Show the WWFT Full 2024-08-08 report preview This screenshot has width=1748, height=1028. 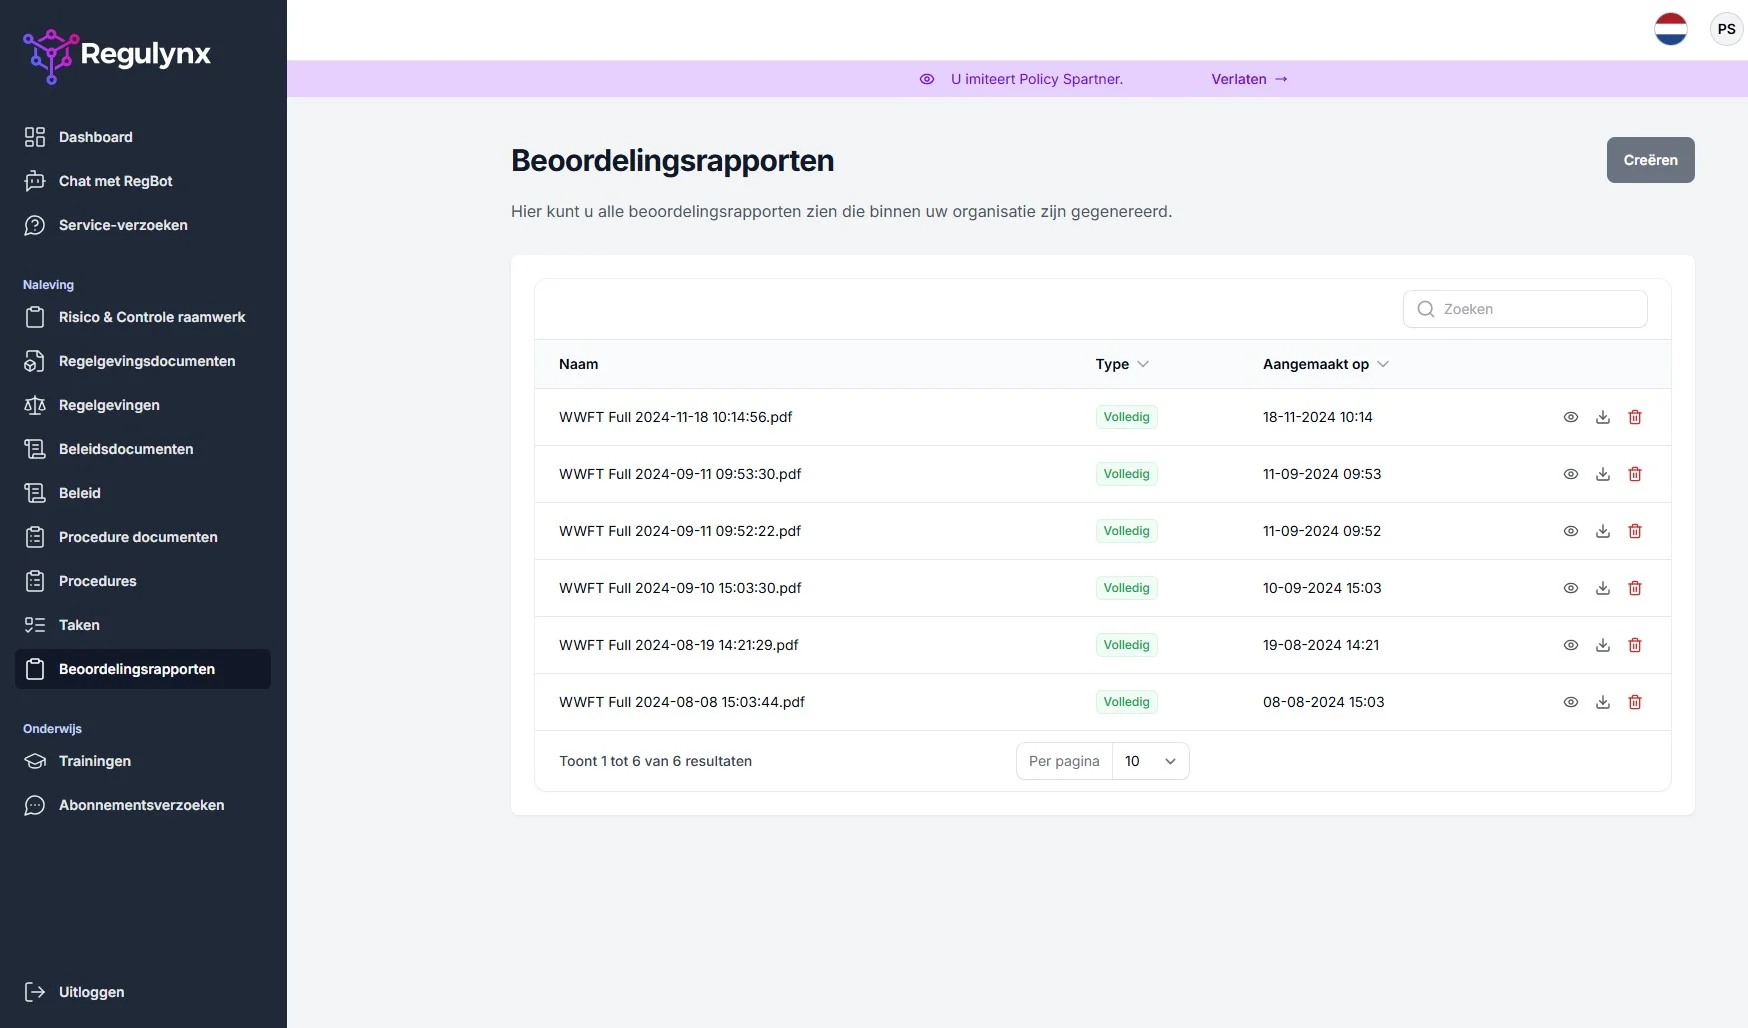[x=1570, y=702]
